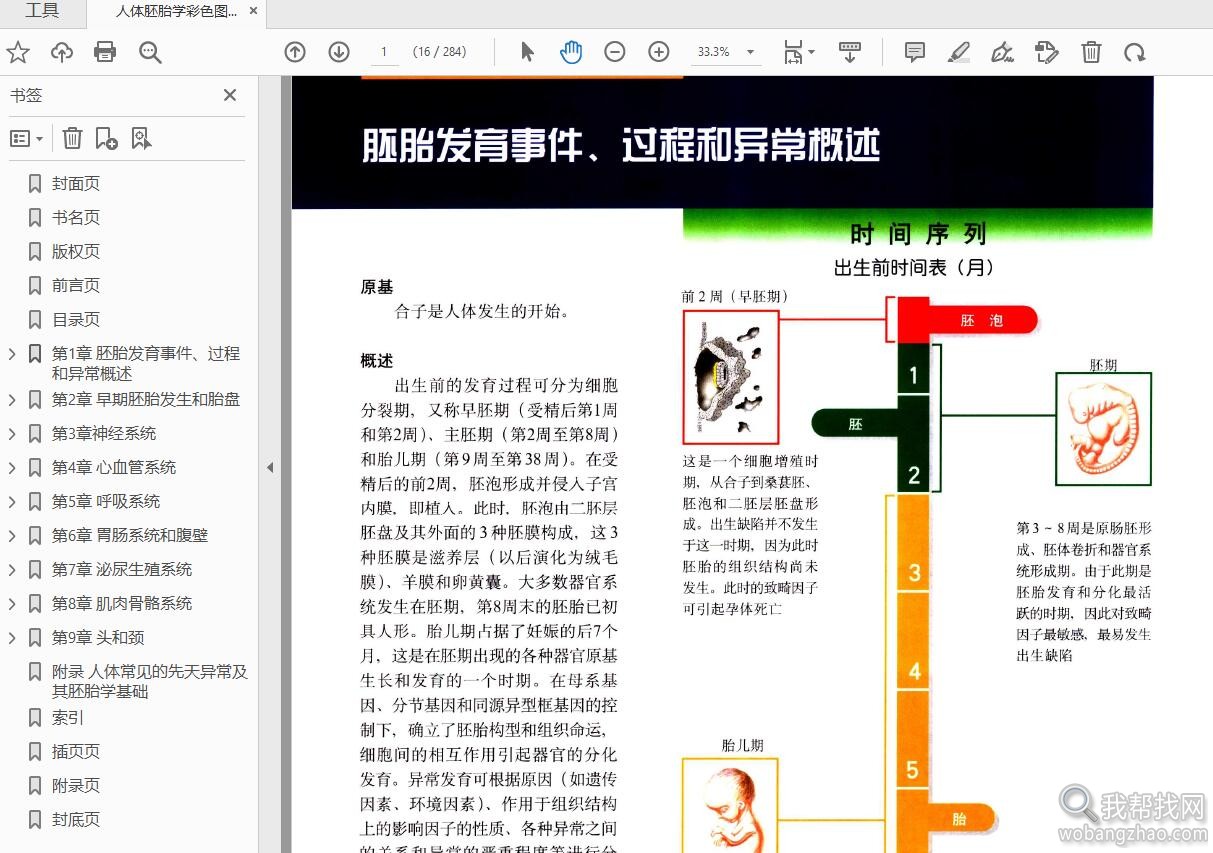Jump to 第5章 呼吸系统 bookmark
1213x853 pixels.
tap(106, 501)
